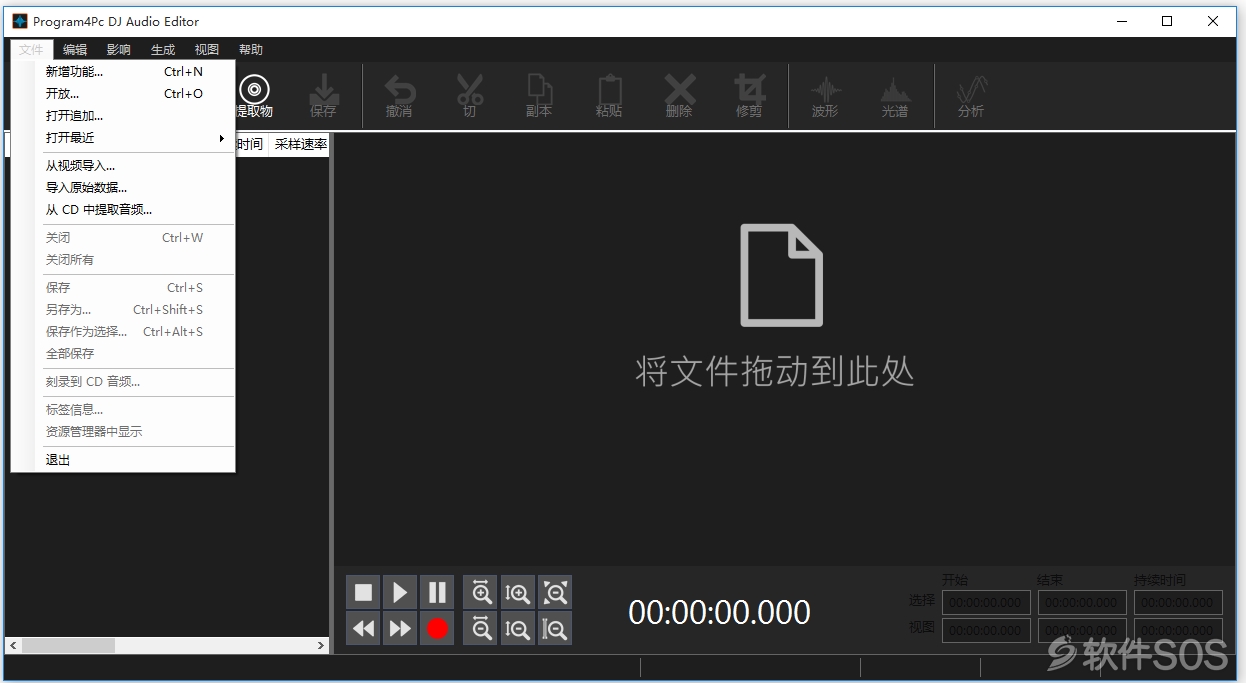
Task: Click the large blank document icon
Action: click(781, 275)
